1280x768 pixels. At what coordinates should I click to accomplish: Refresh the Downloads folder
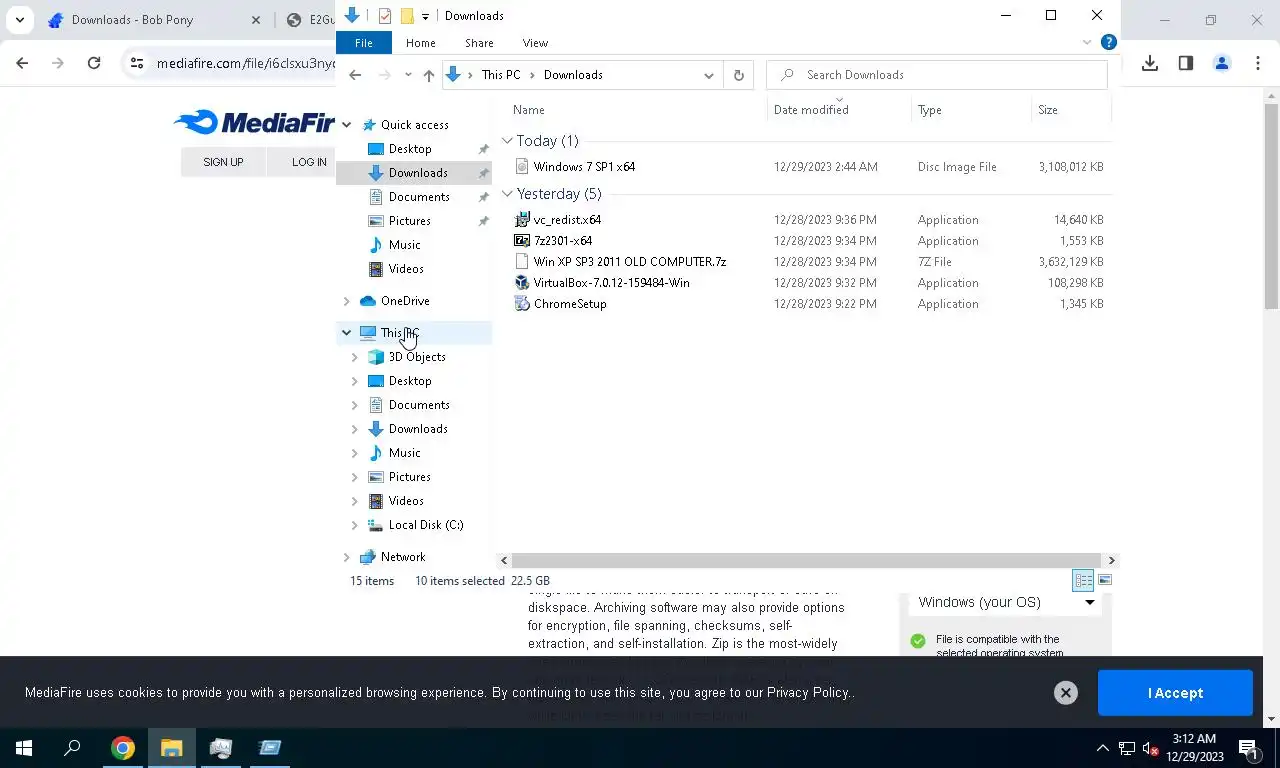point(739,75)
